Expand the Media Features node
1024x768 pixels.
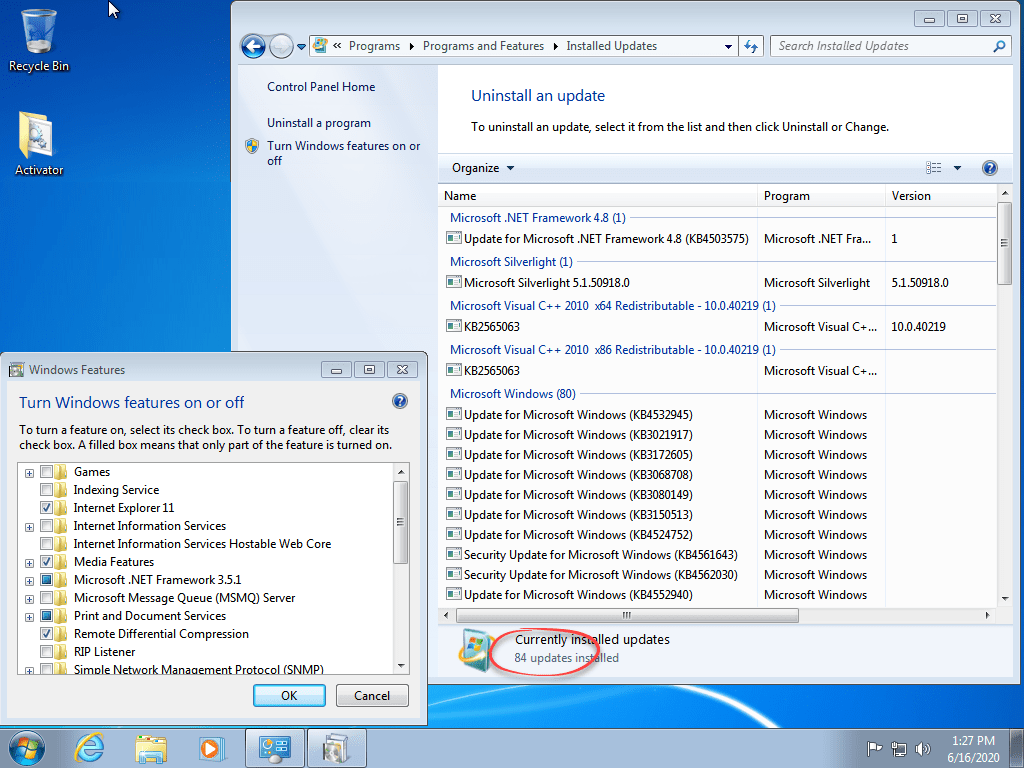[29, 563]
